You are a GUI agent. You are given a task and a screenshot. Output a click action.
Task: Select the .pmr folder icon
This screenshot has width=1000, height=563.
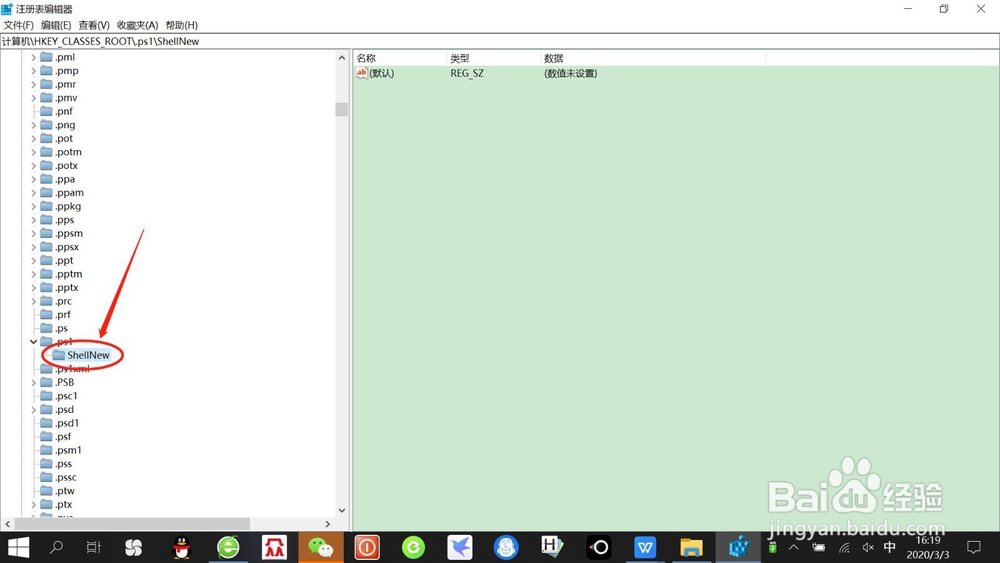tap(46, 84)
